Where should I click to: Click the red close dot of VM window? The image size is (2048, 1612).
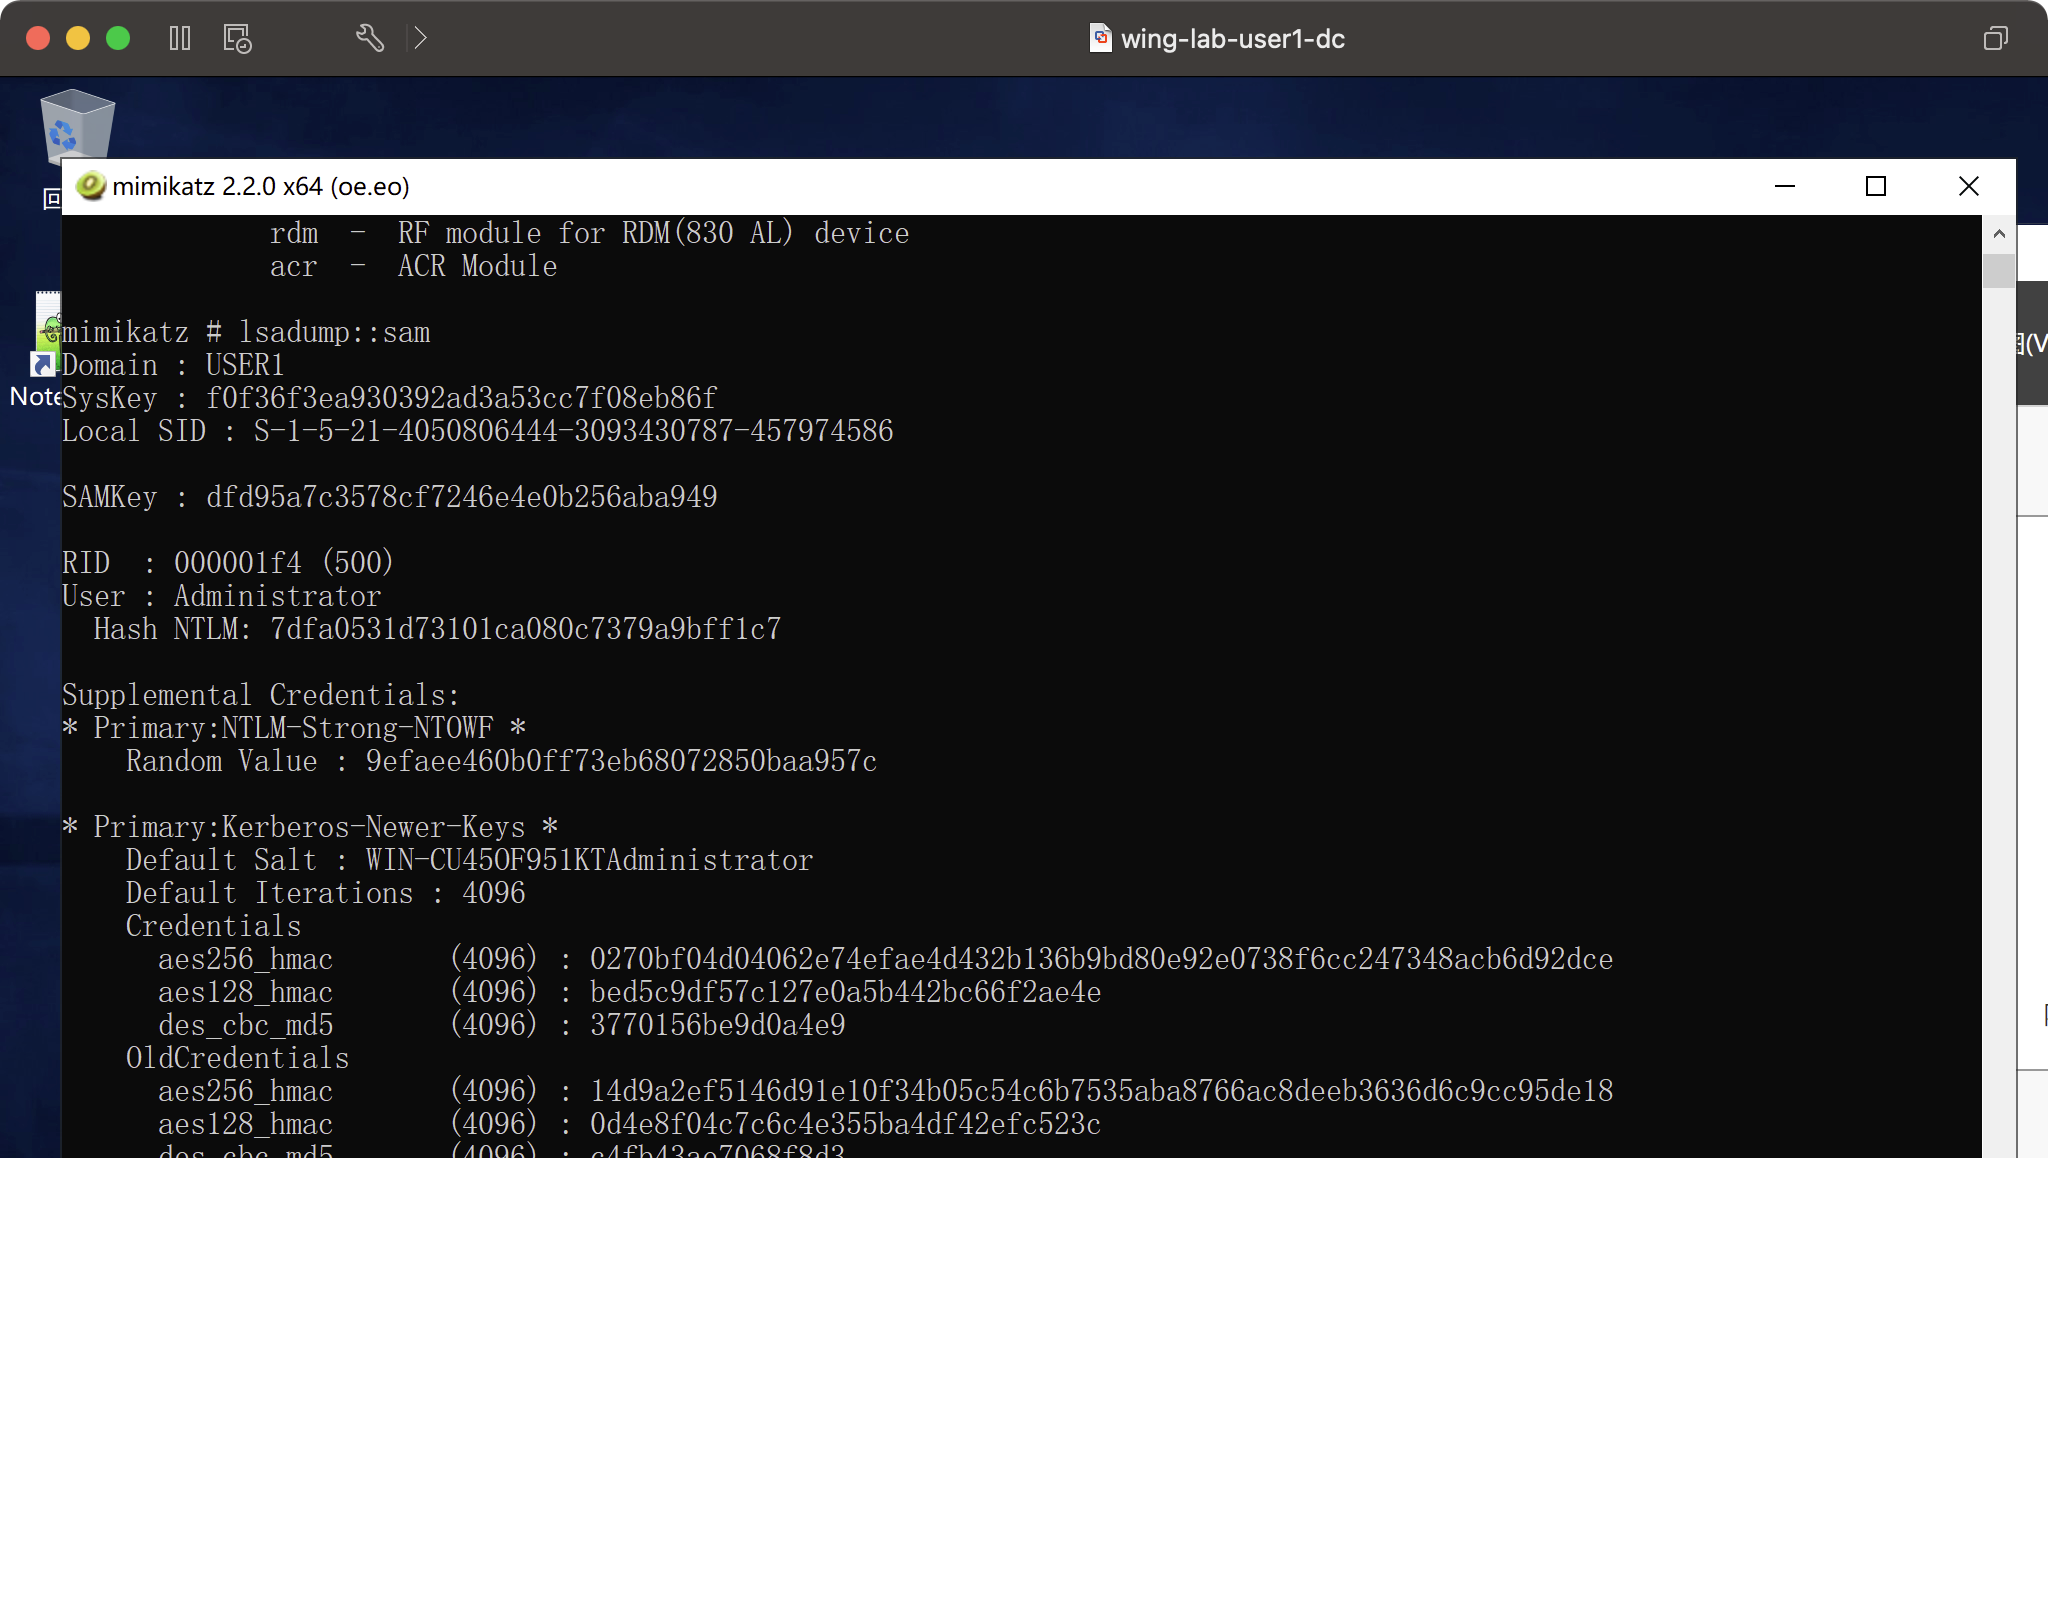[38, 38]
